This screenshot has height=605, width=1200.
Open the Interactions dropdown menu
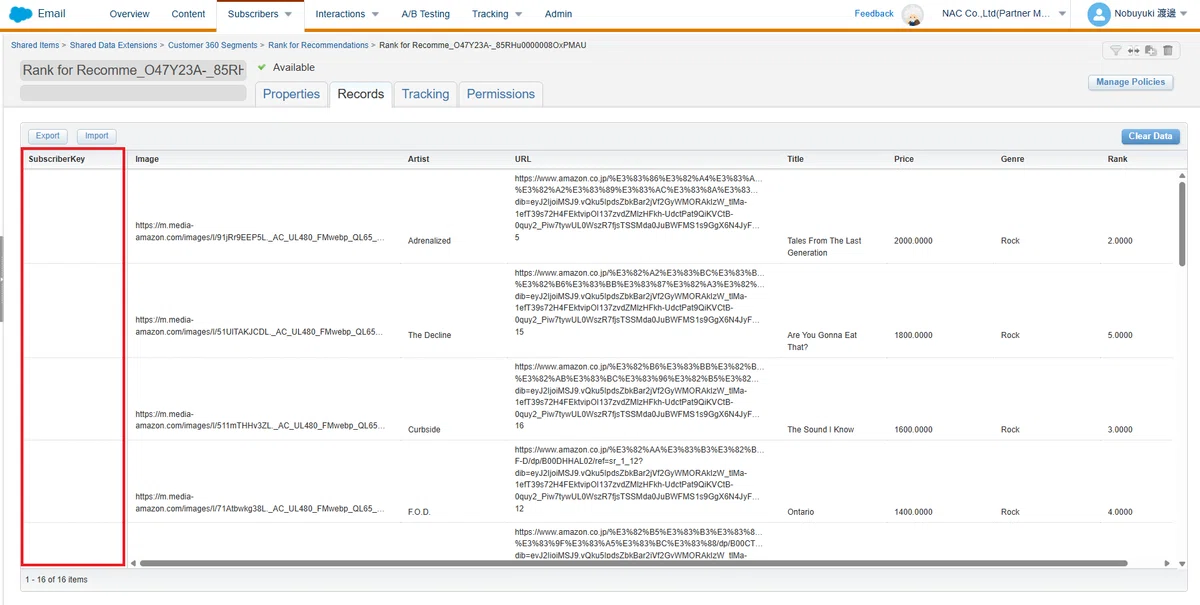click(x=347, y=14)
